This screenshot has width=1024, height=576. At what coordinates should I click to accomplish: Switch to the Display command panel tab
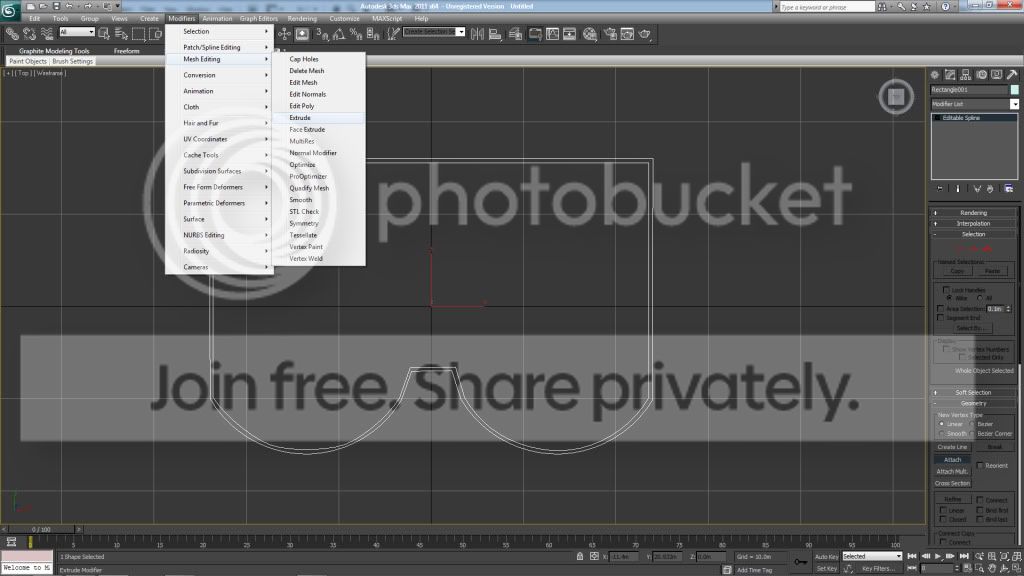click(997, 74)
